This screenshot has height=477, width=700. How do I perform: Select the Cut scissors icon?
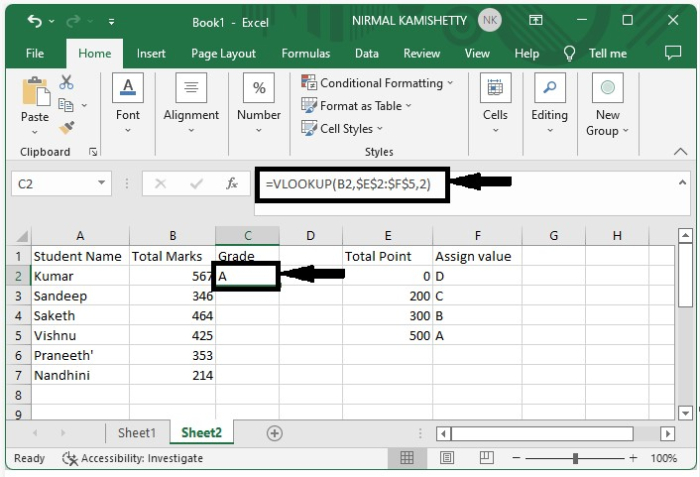tap(66, 82)
